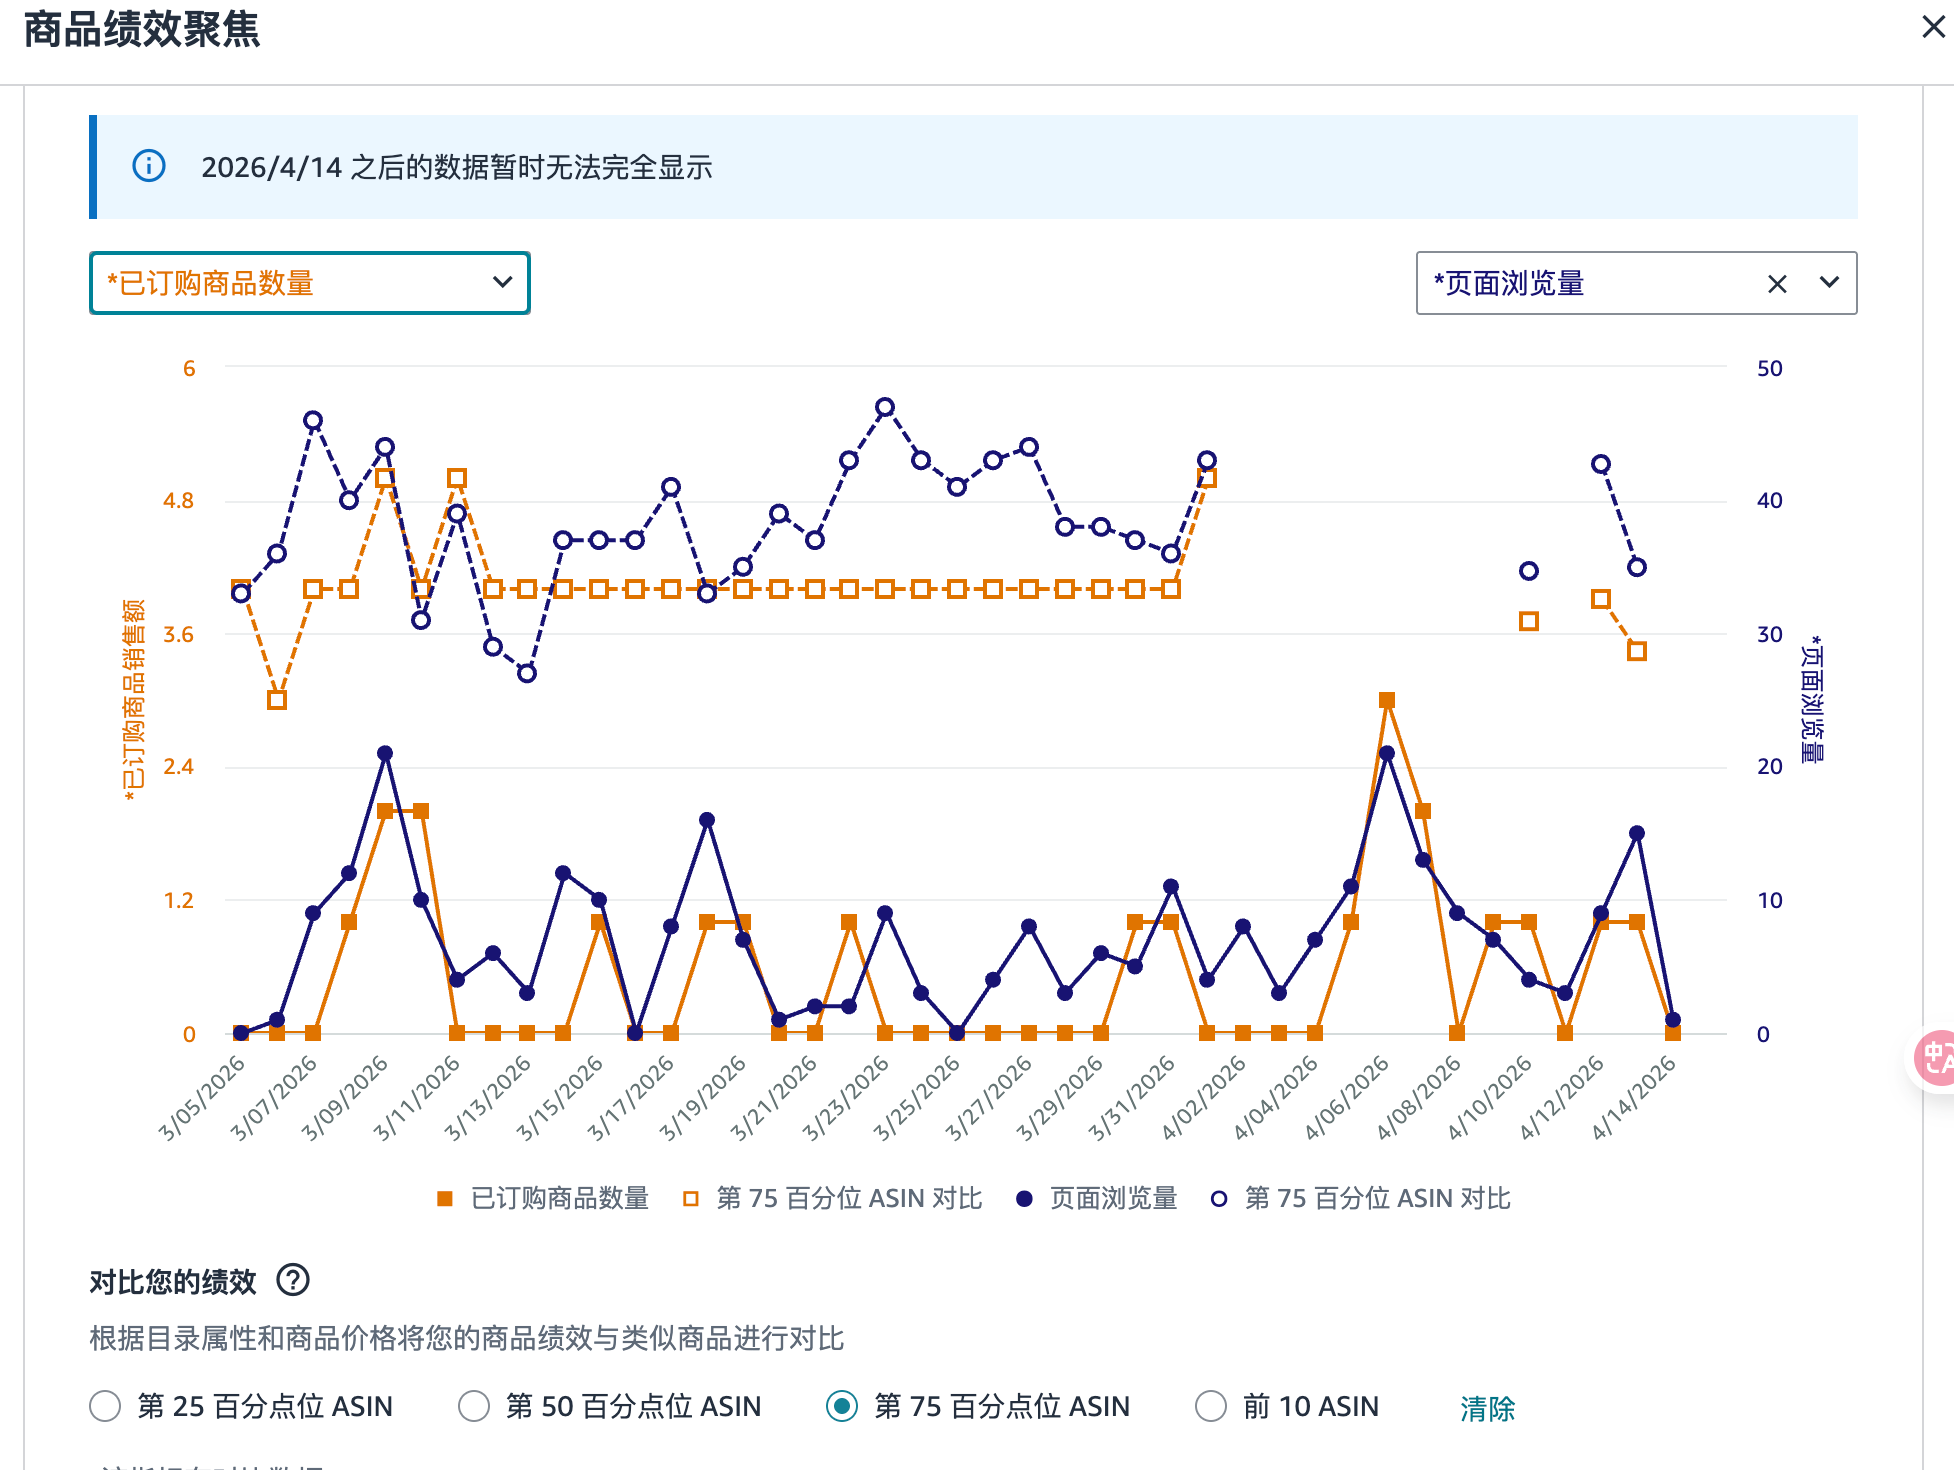Toggle the hollow orange square legend marker
1954x1470 pixels.
click(690, 1198)
